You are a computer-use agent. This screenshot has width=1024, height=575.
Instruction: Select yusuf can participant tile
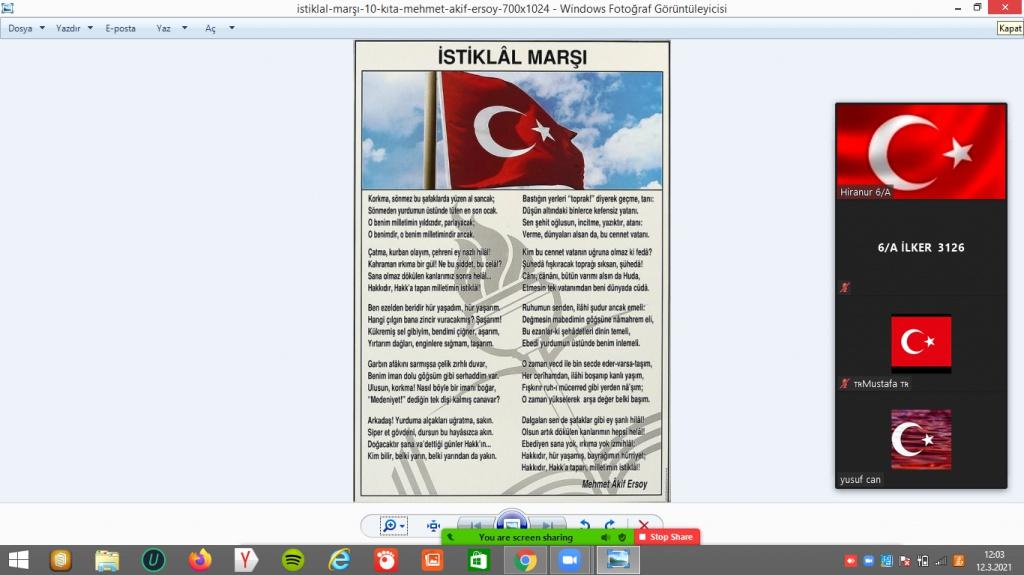point(920,440)
